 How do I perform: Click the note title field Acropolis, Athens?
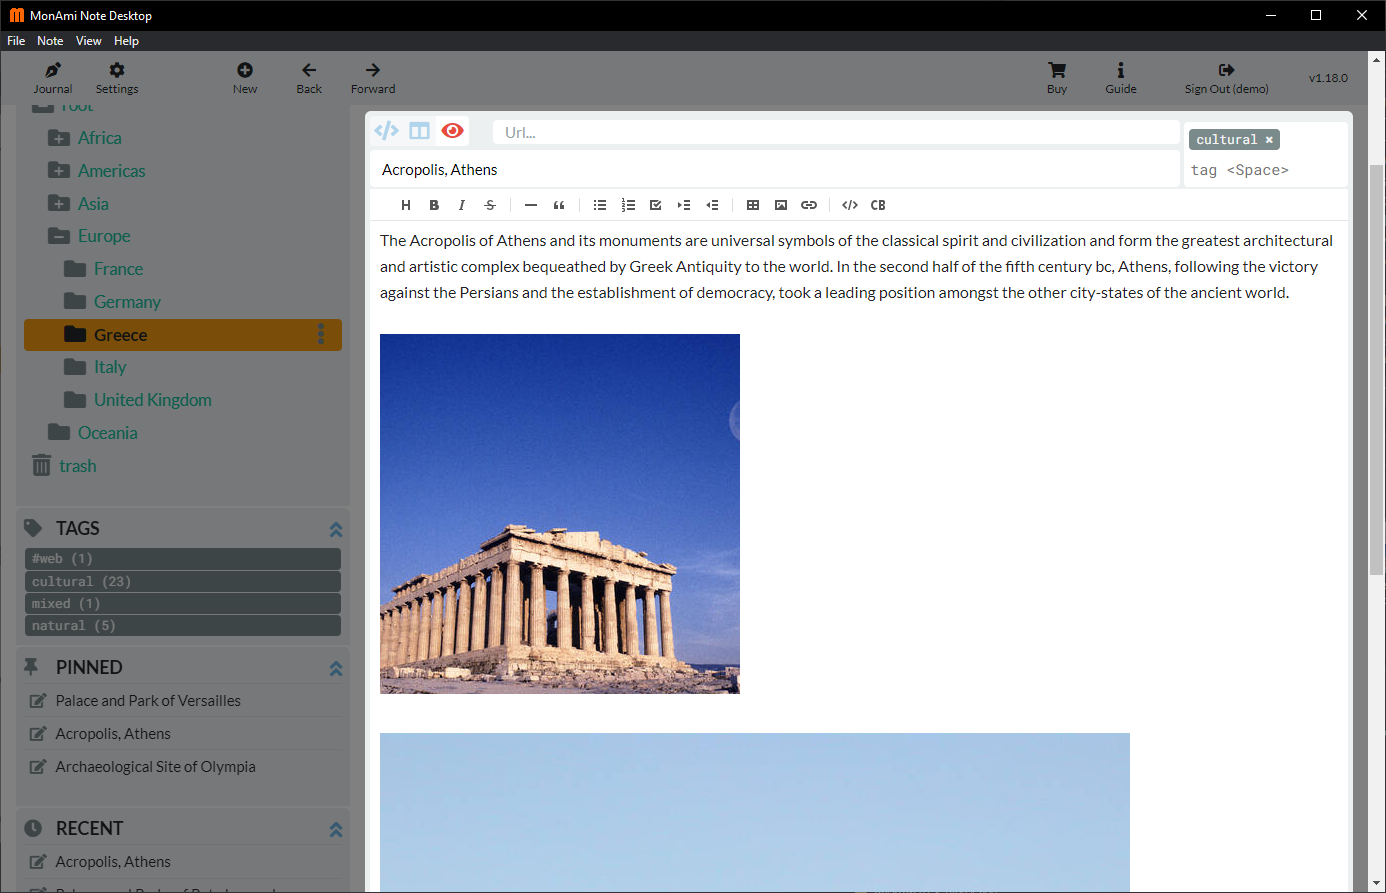(x=775, y=169)
